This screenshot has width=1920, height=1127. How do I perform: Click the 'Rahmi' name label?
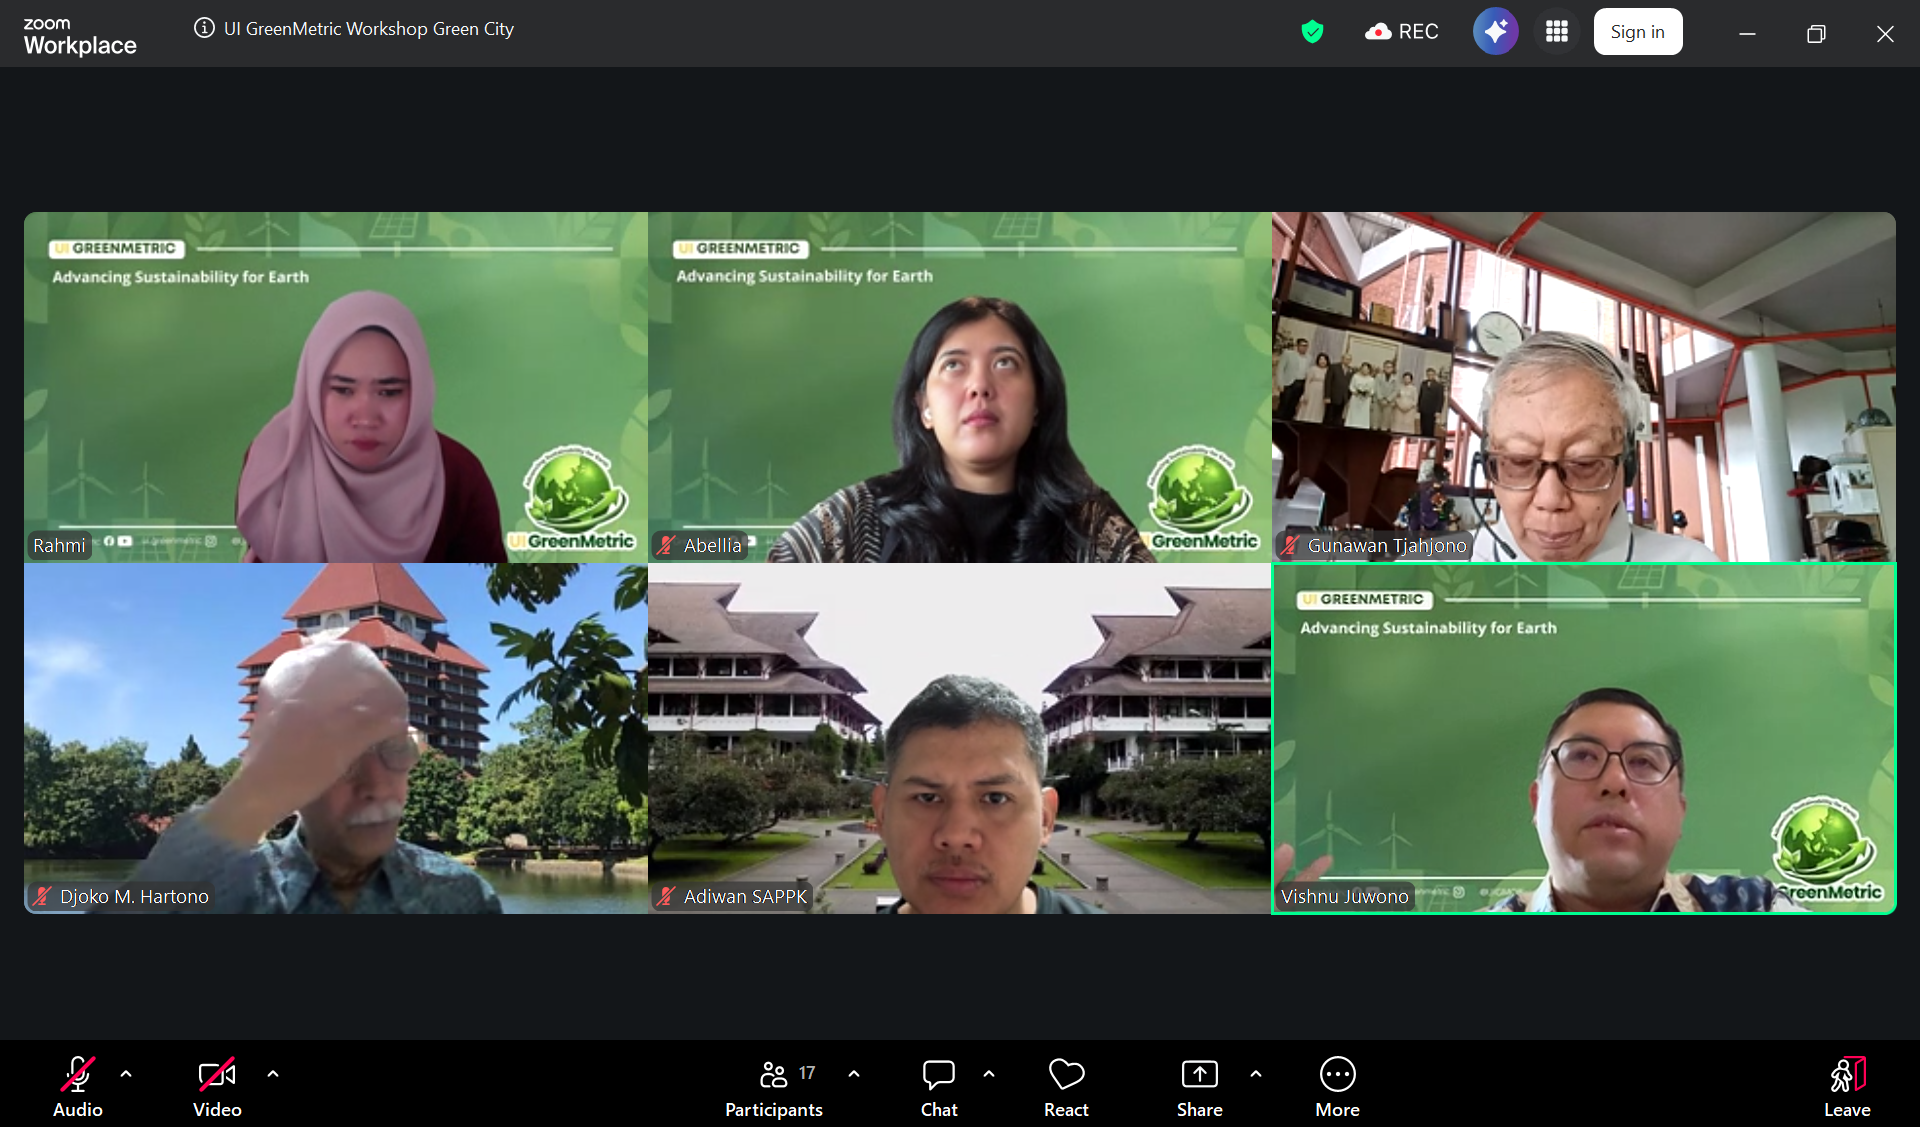point(59,545)
